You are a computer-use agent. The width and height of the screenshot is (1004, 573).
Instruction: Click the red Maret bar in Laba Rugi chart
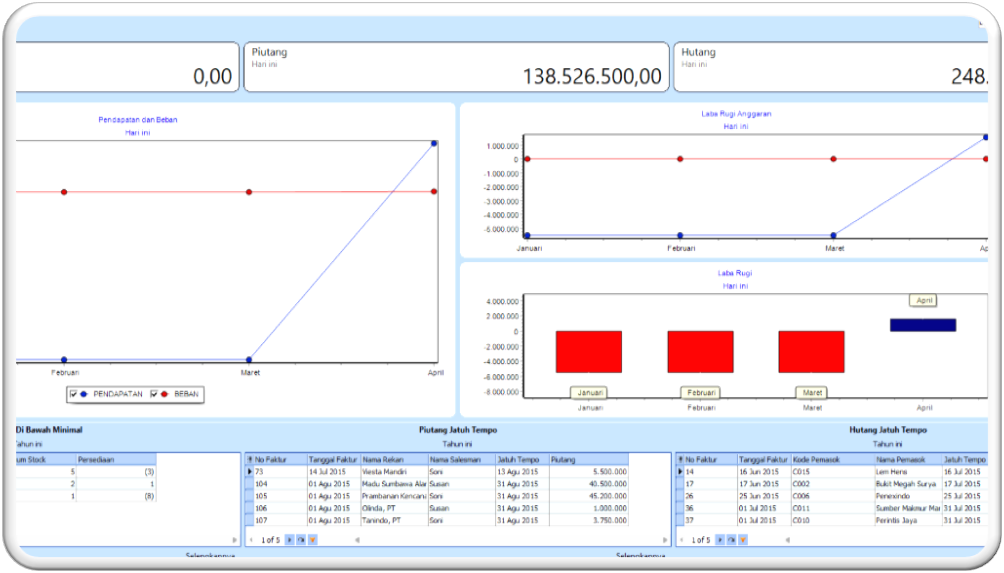click(811, 351)
